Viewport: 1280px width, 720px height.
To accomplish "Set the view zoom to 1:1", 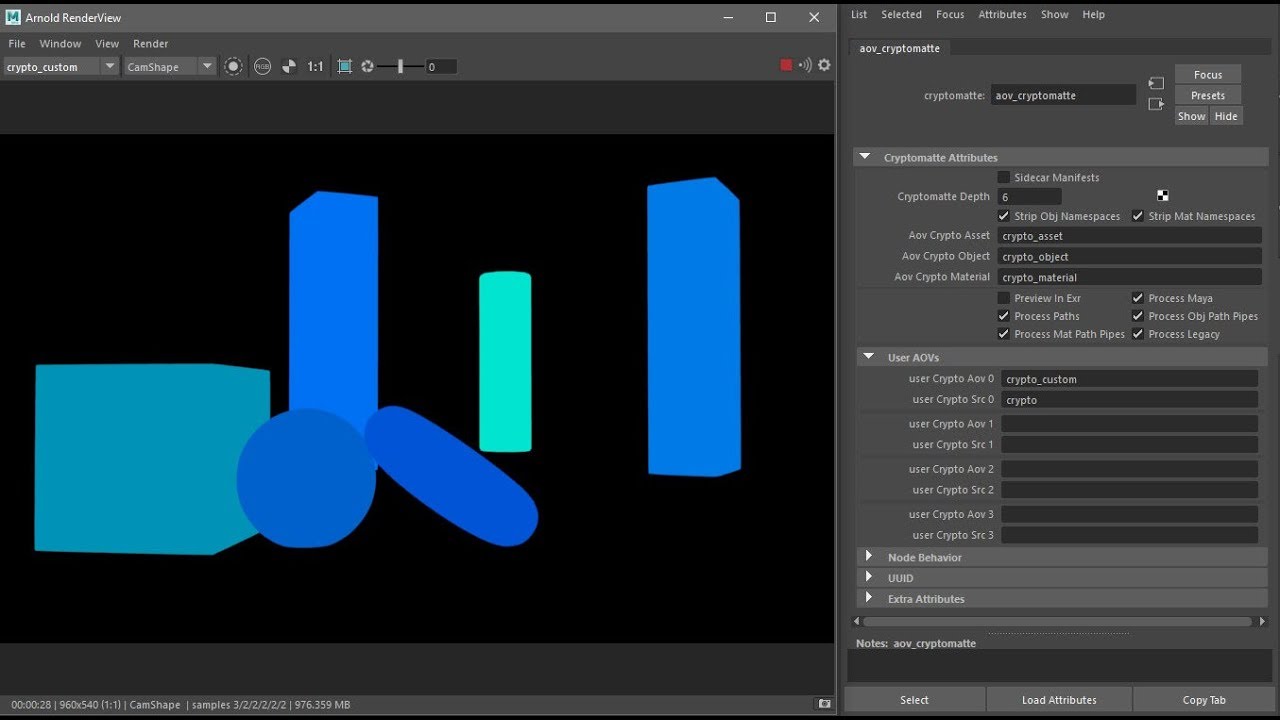I will (x=315, y=67).
